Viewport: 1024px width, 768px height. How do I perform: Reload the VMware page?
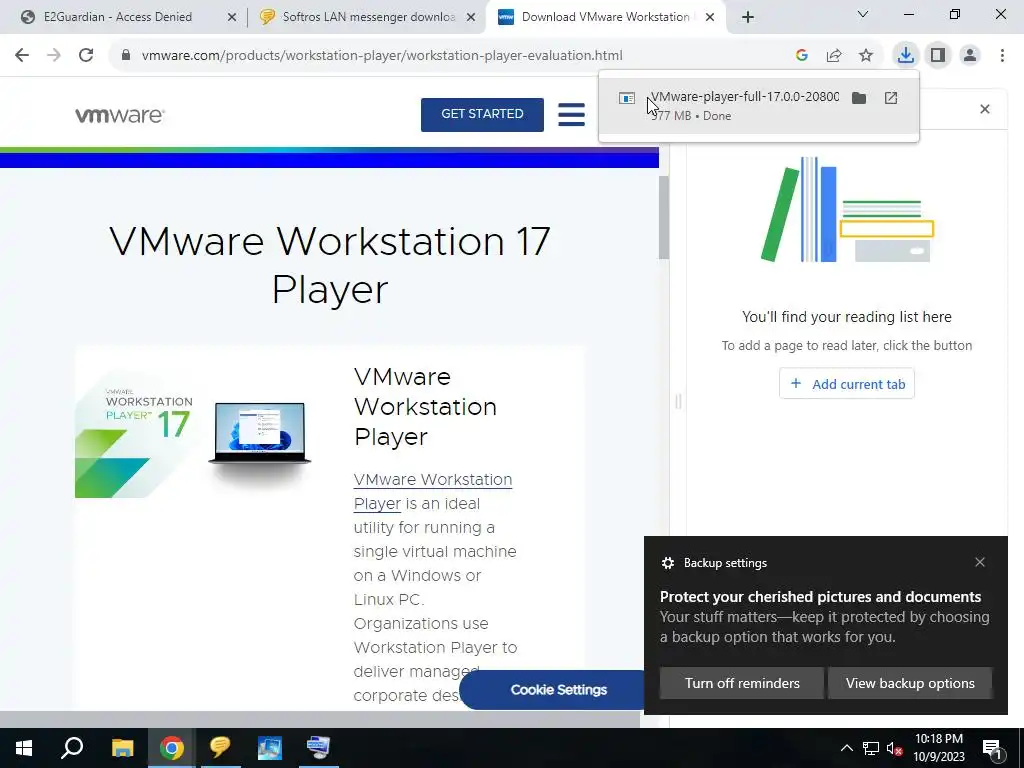coord(86,56)
